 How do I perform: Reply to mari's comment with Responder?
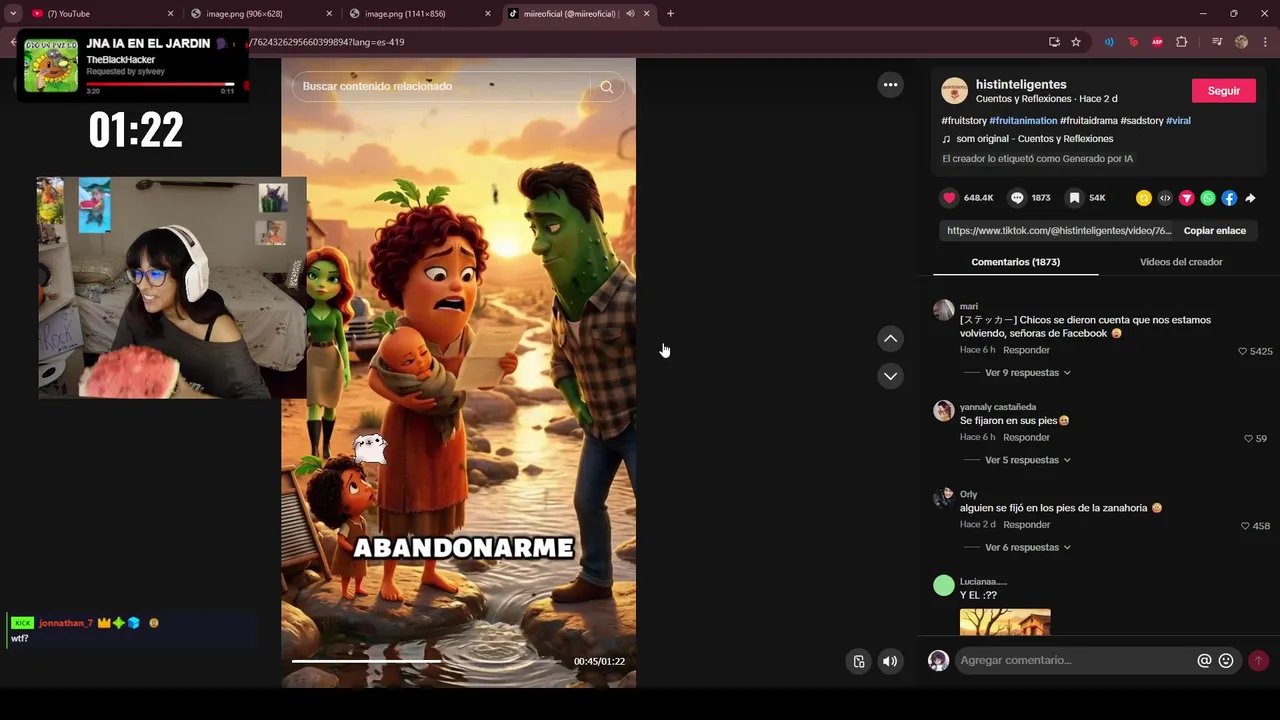click(1026, 350)
